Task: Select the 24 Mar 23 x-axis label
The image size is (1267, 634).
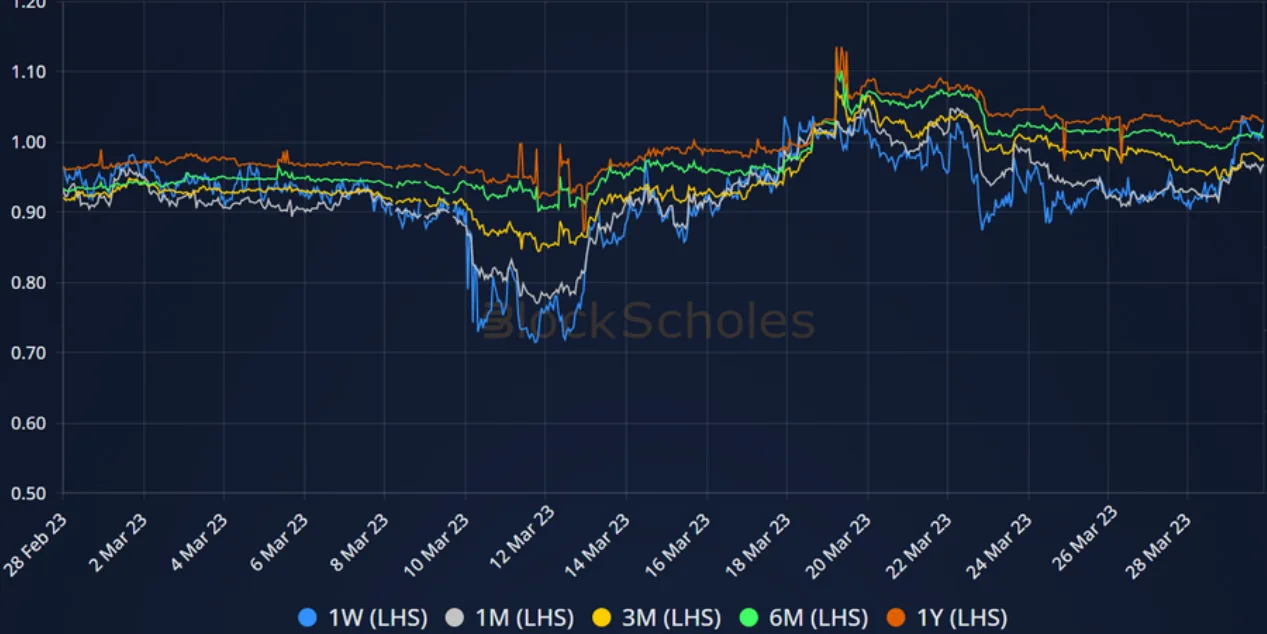Action: [x=999, y=544]
